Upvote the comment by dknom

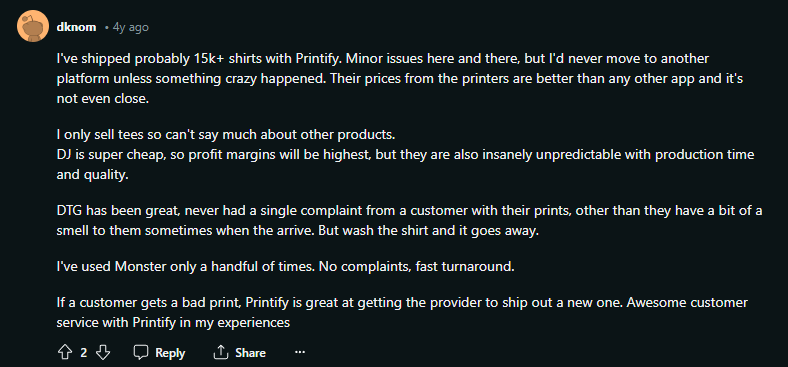(x=65, y=352)
